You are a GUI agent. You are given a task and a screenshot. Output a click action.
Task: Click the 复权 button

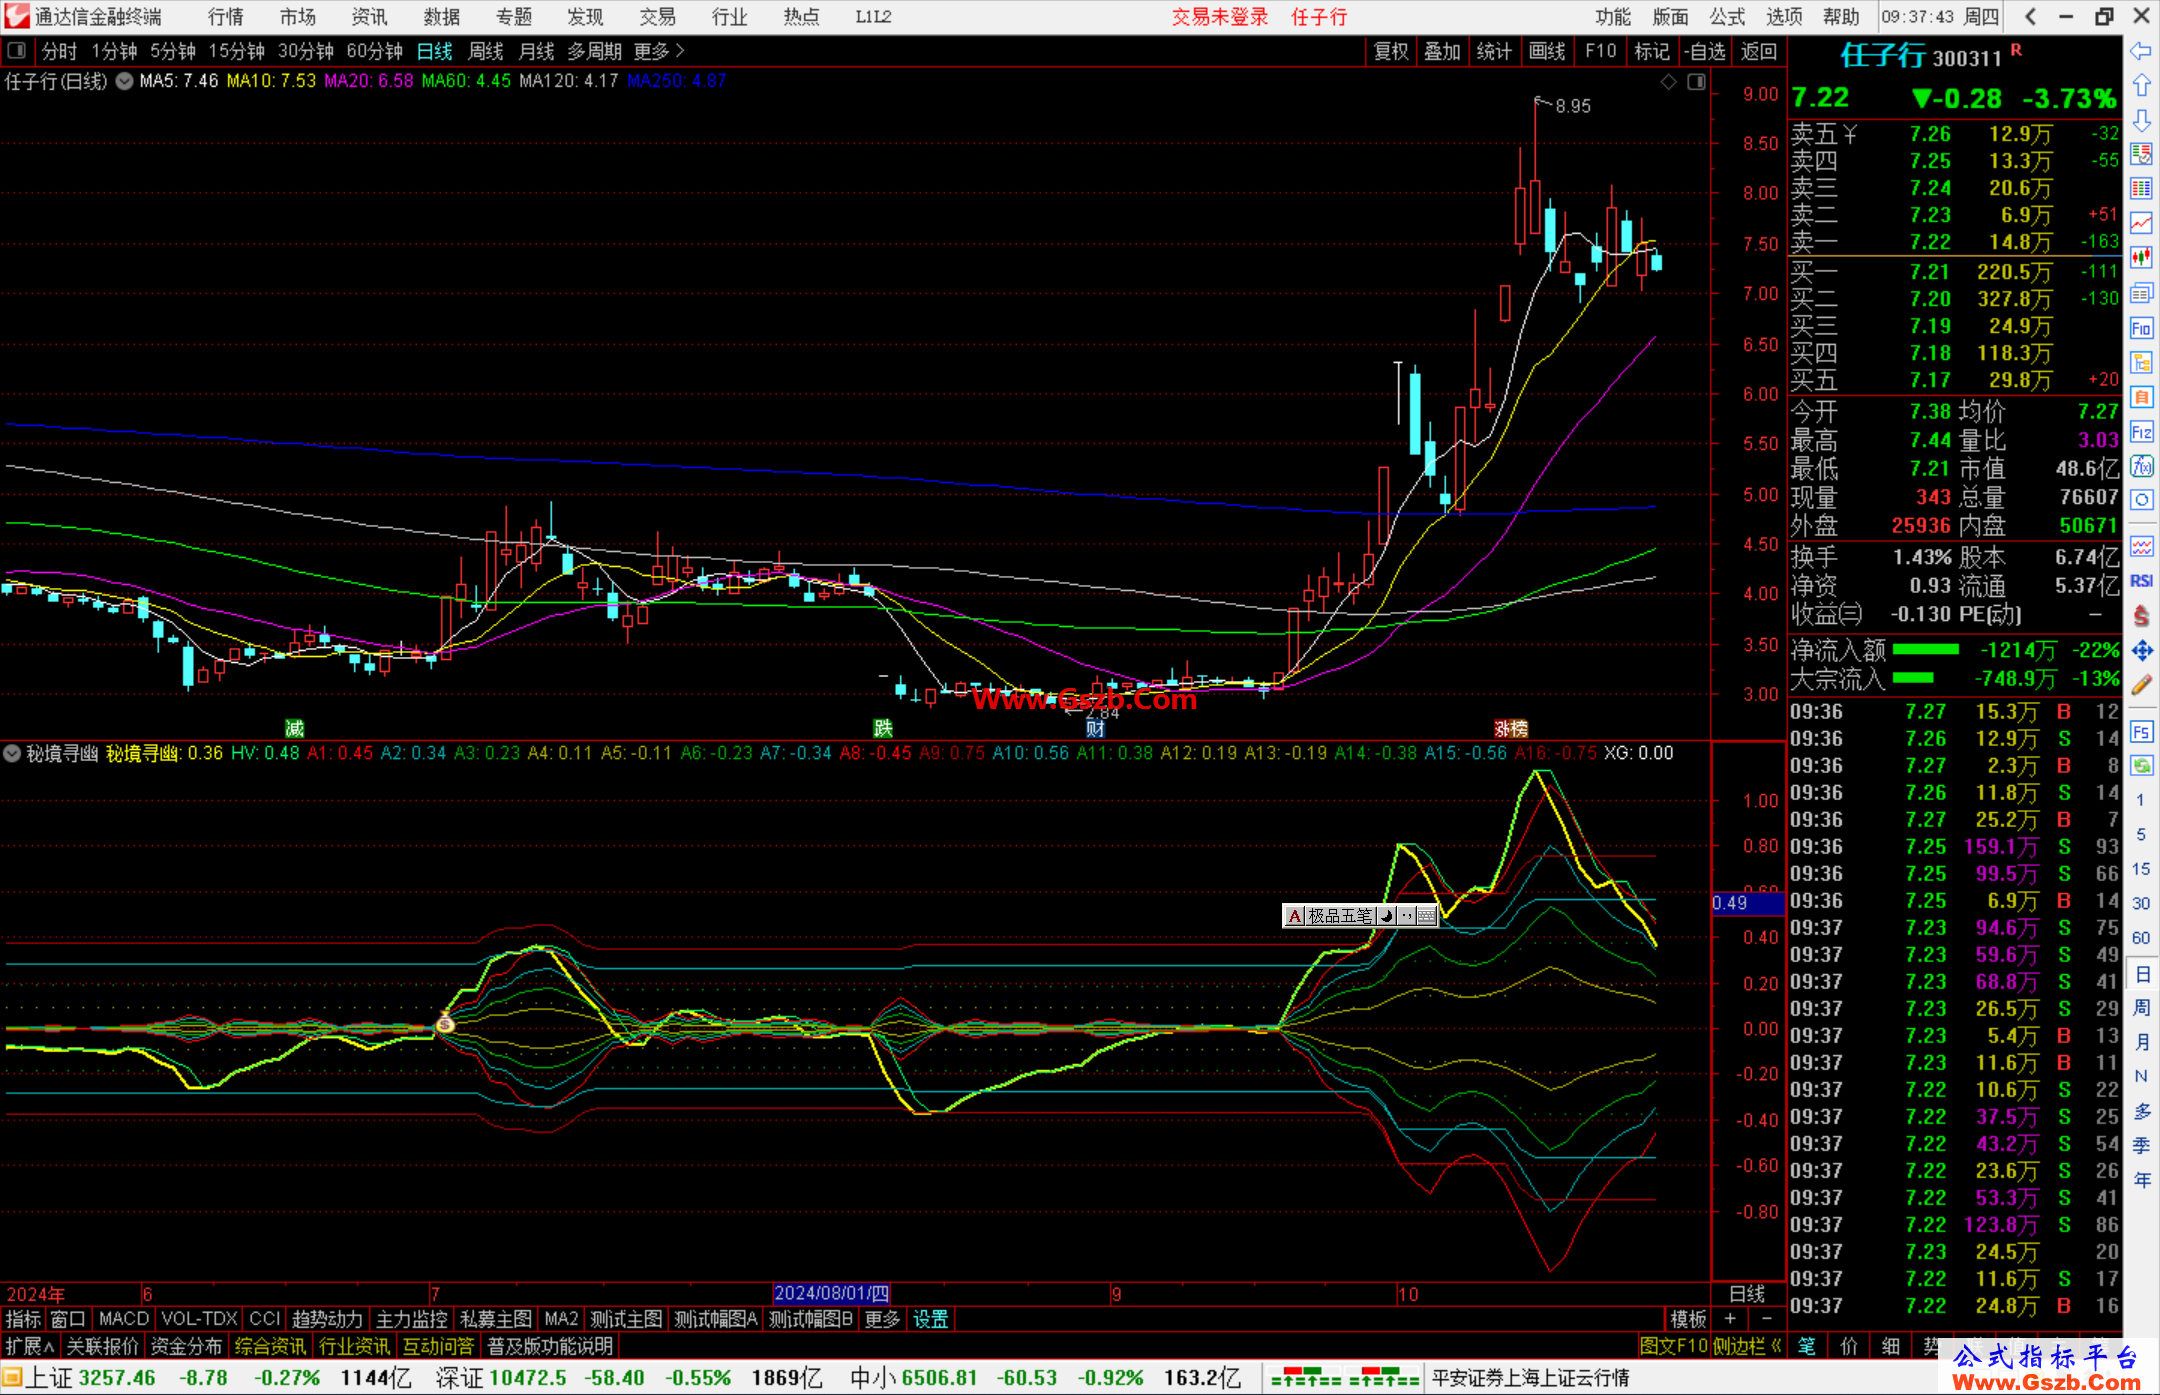1391,51
